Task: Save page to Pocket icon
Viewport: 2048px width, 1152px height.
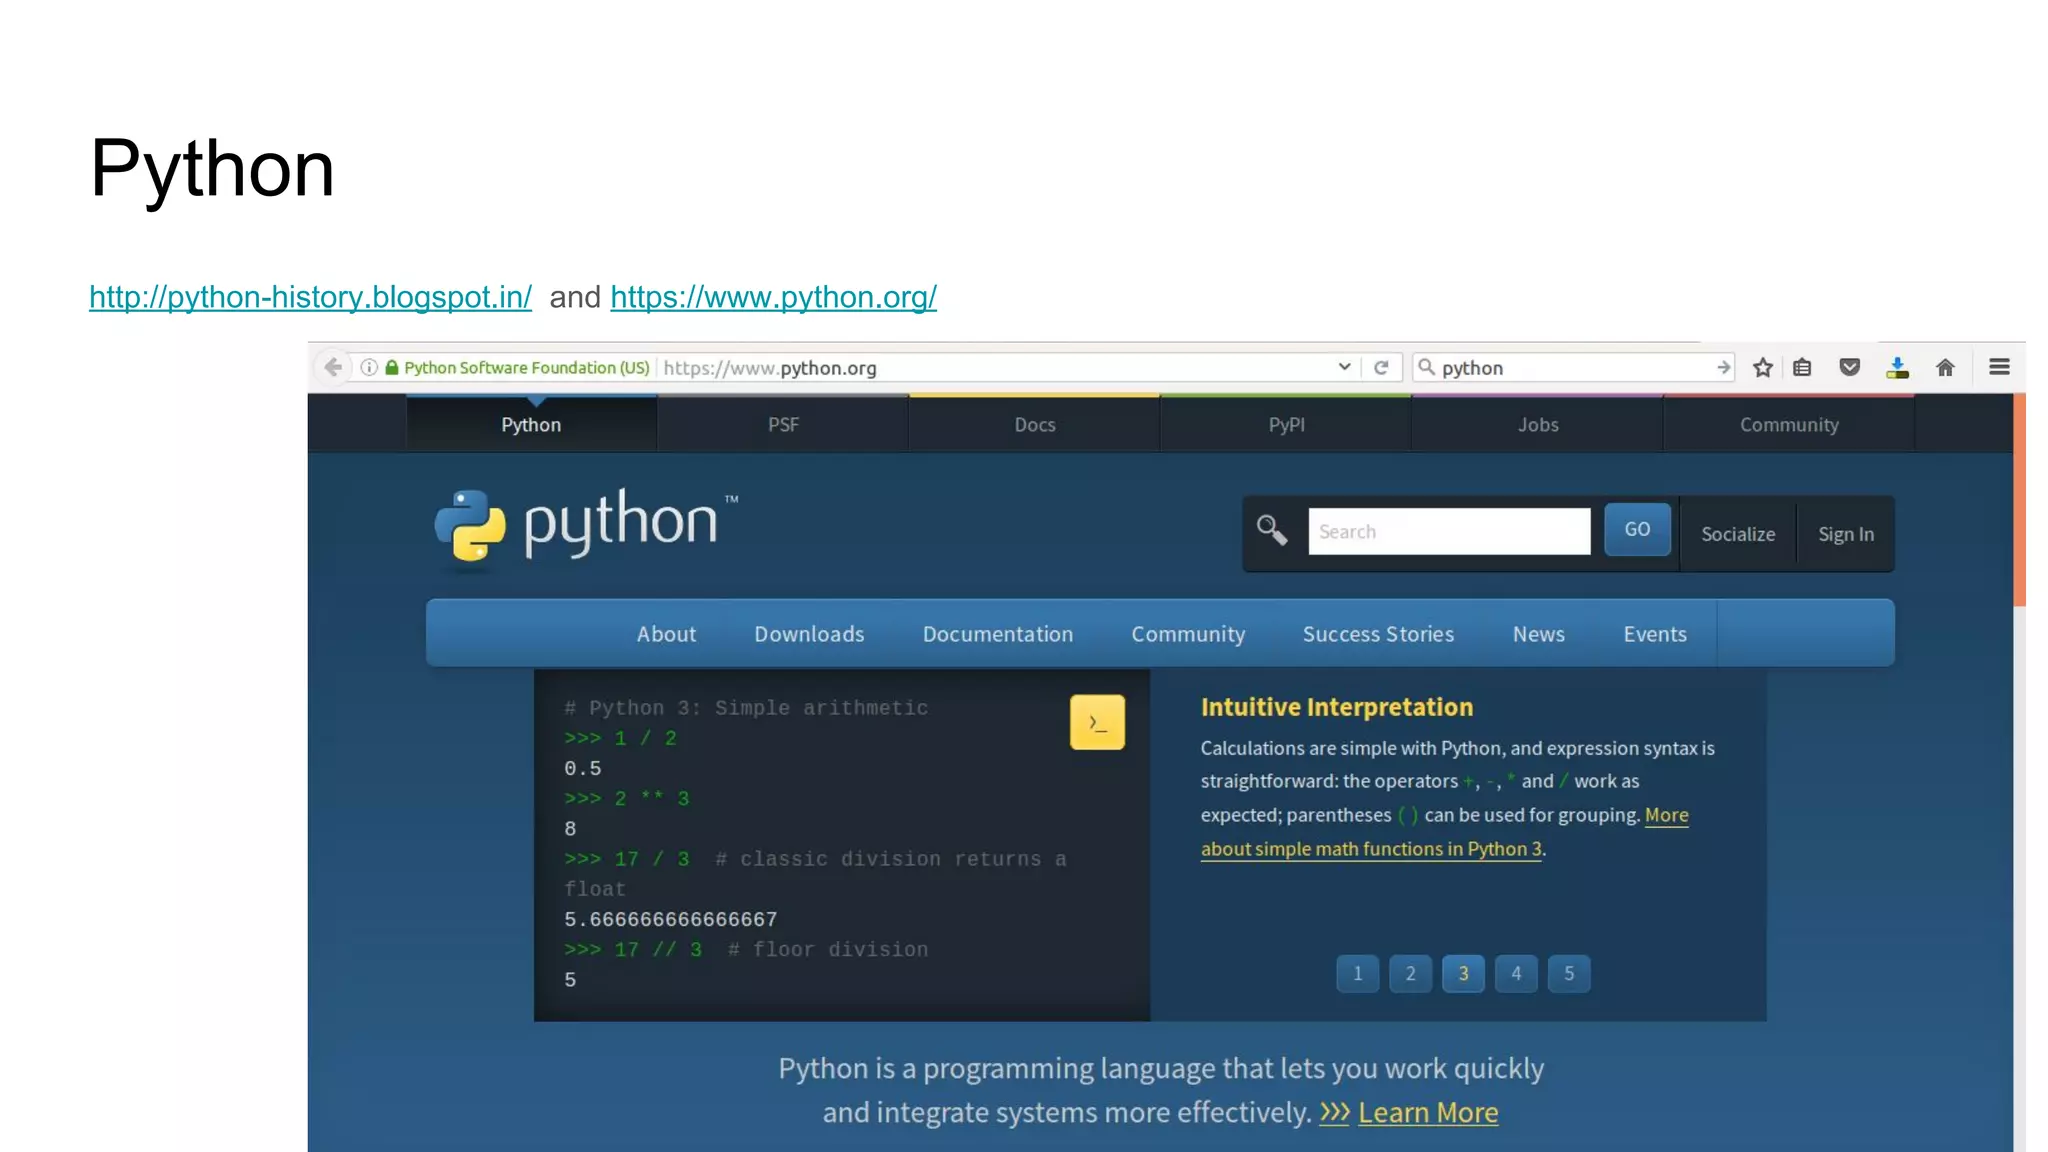Action: 1850,368
